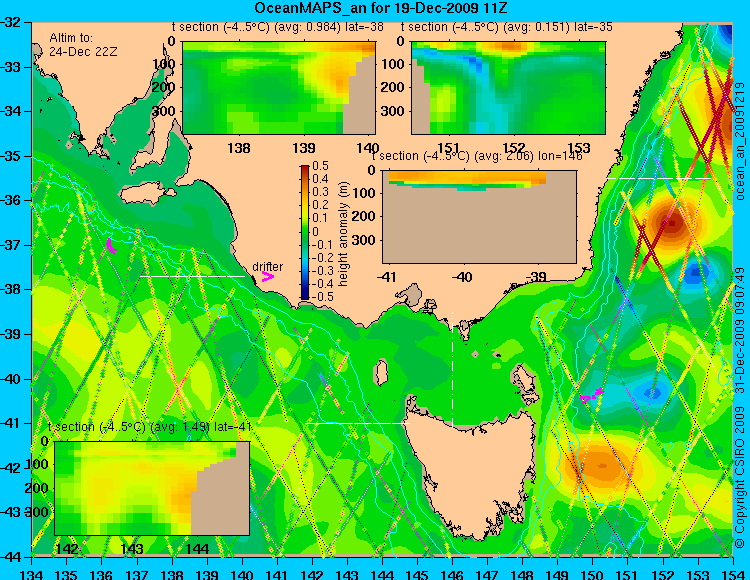Screen dimensions: 750x580
Task: Click the white dashed section line at longitude 146
Action: tap(452, 369)
